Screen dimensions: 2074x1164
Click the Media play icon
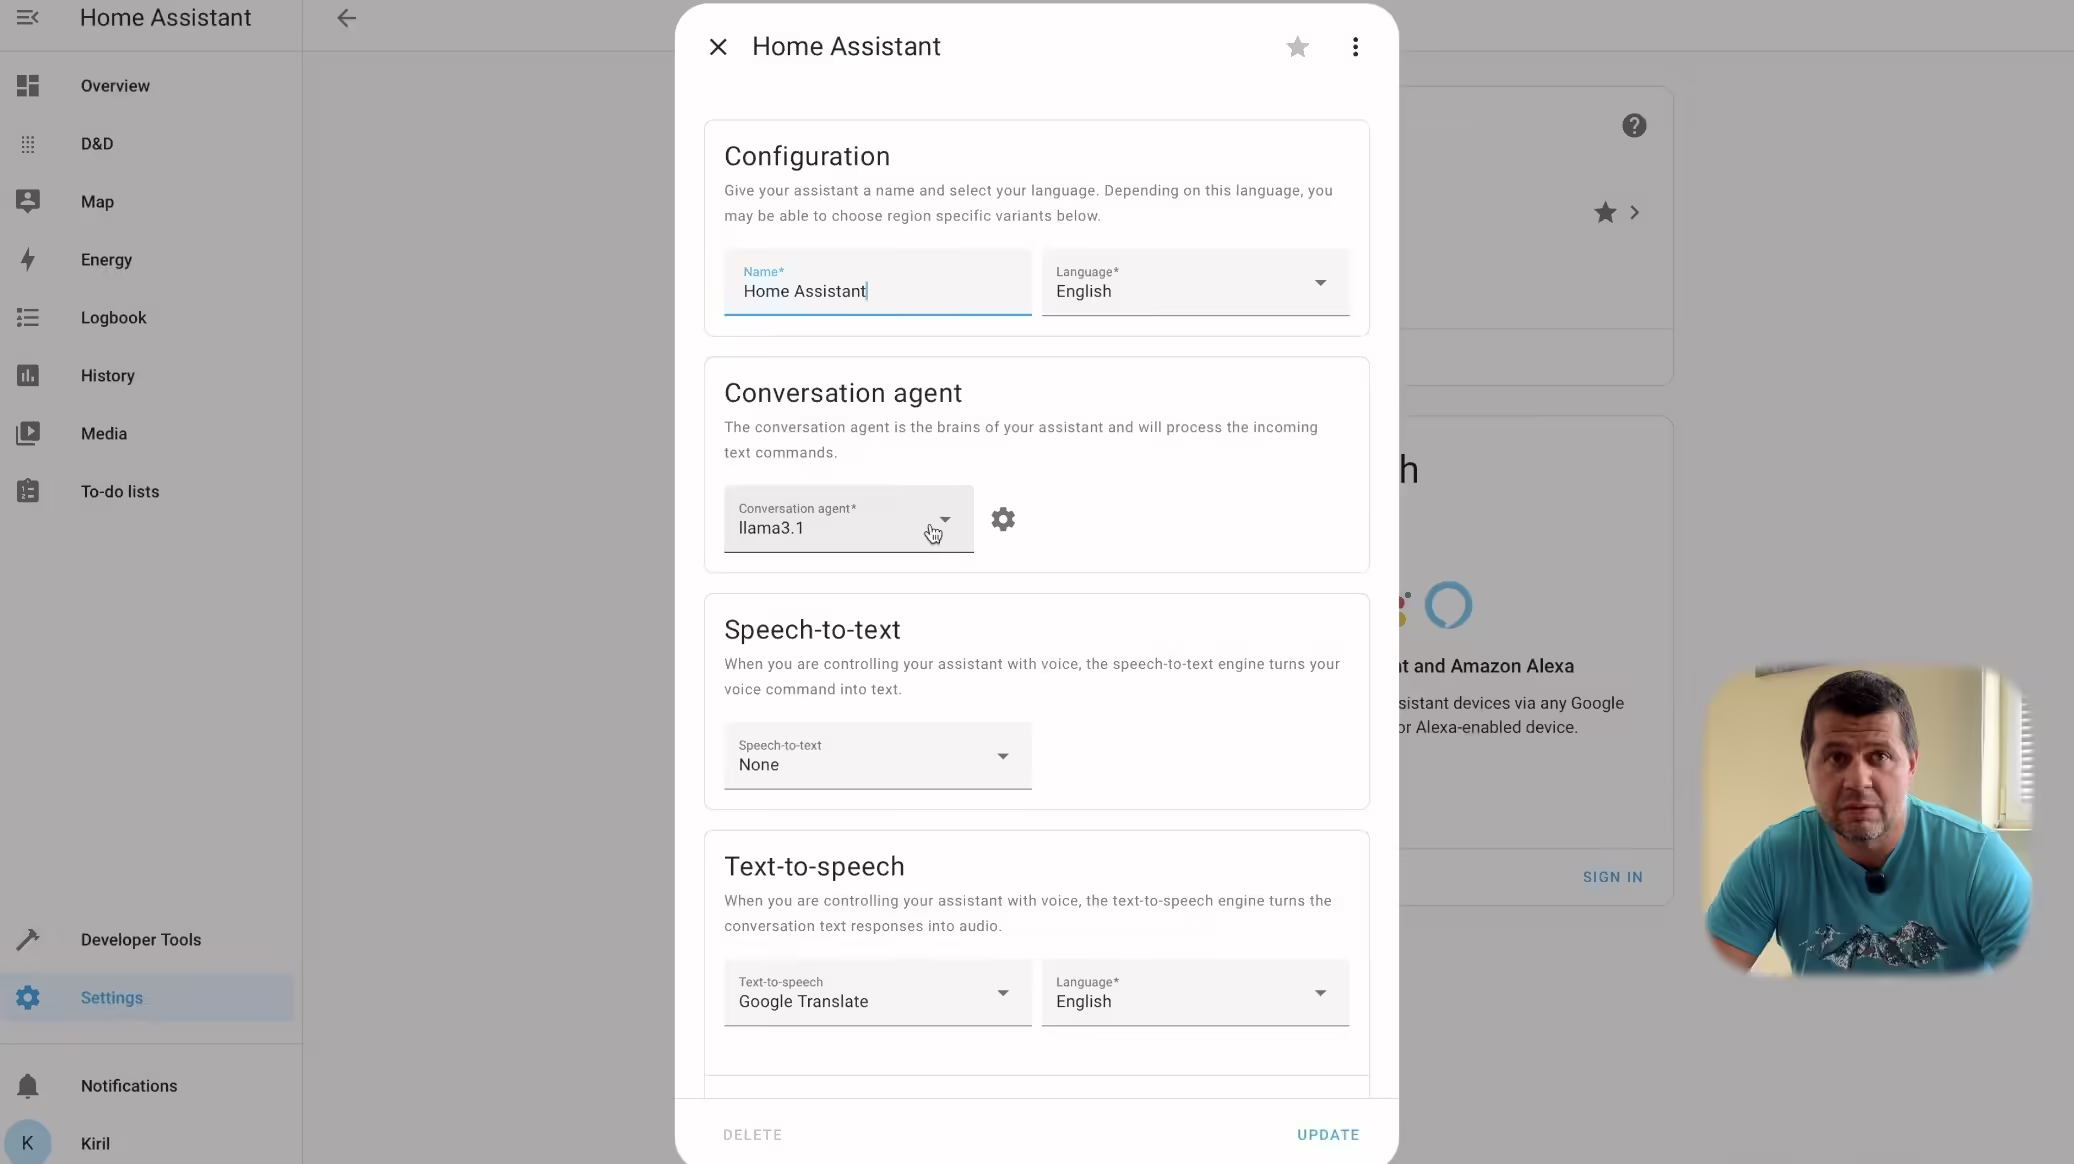(x=28, y=434)
